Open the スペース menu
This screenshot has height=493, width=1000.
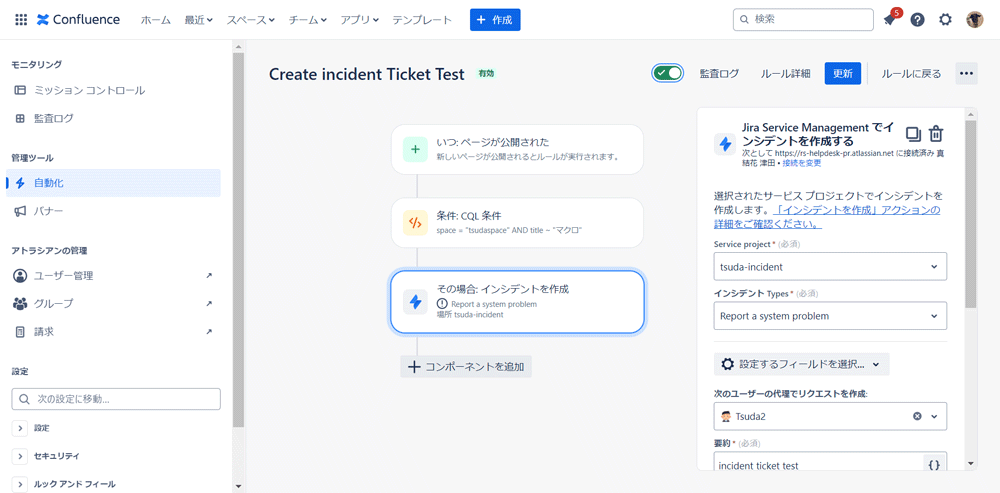pos(251,20)
